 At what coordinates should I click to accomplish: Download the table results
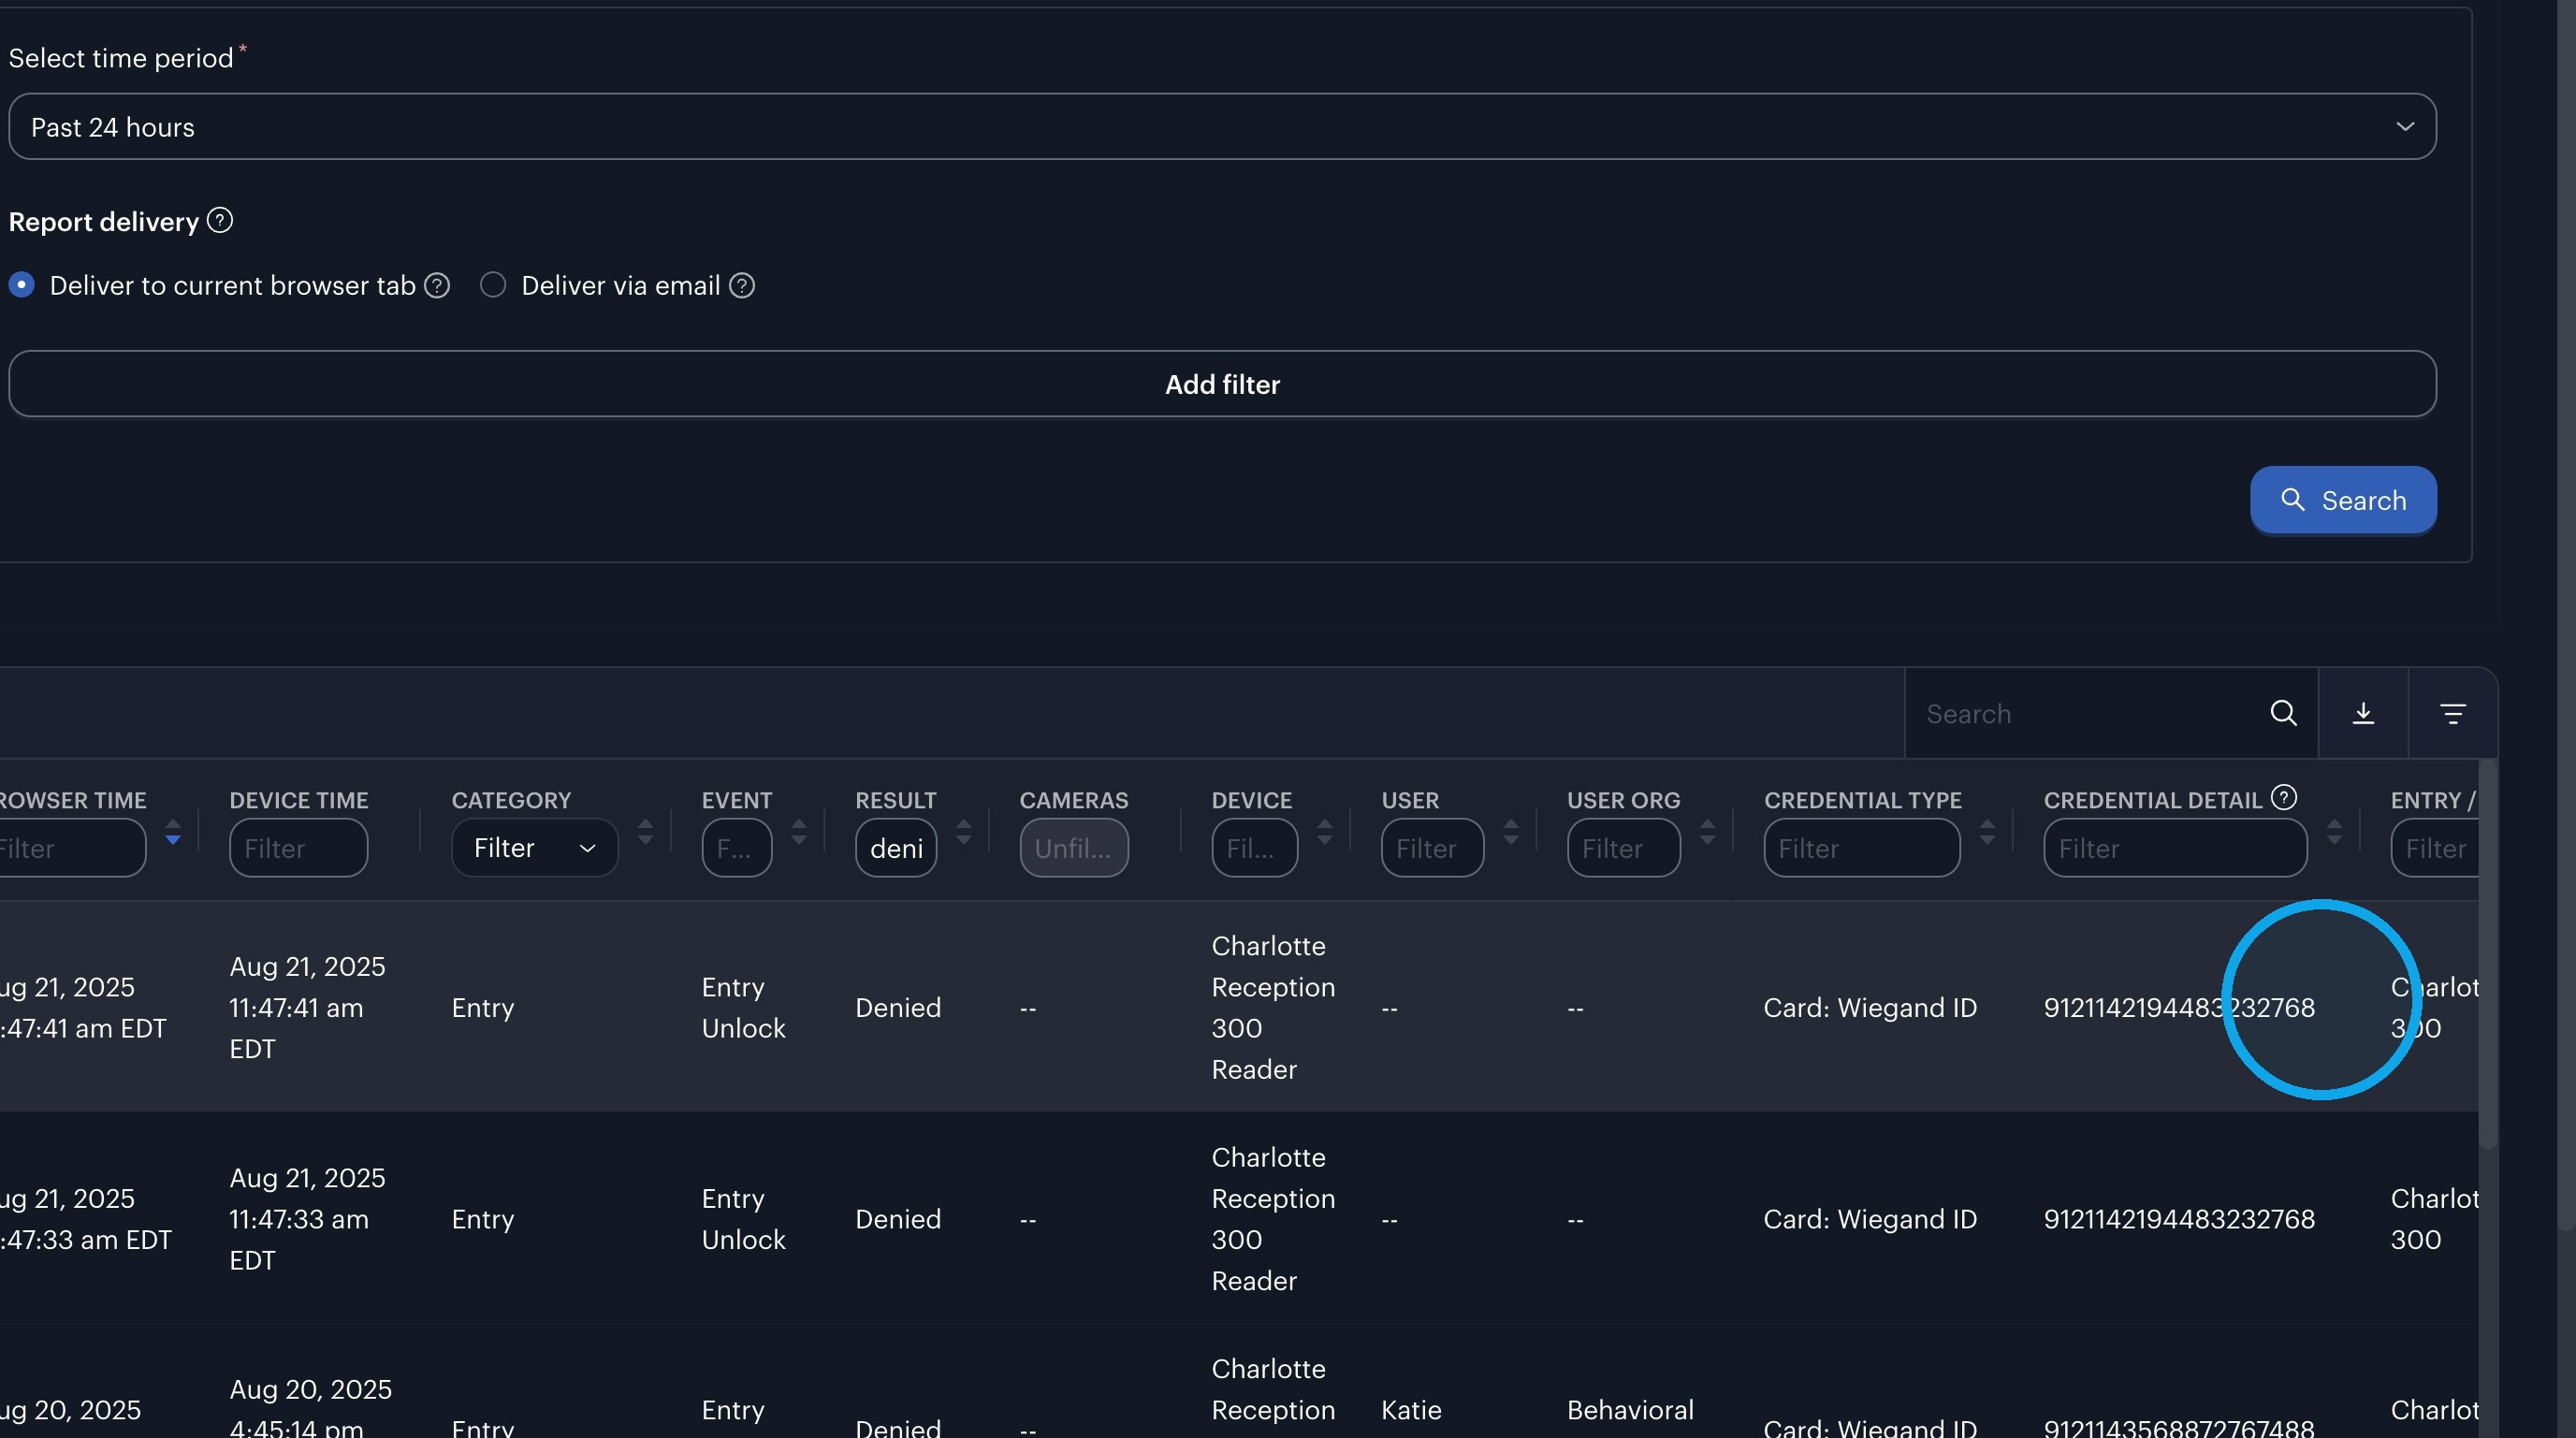coord(2363,713)
